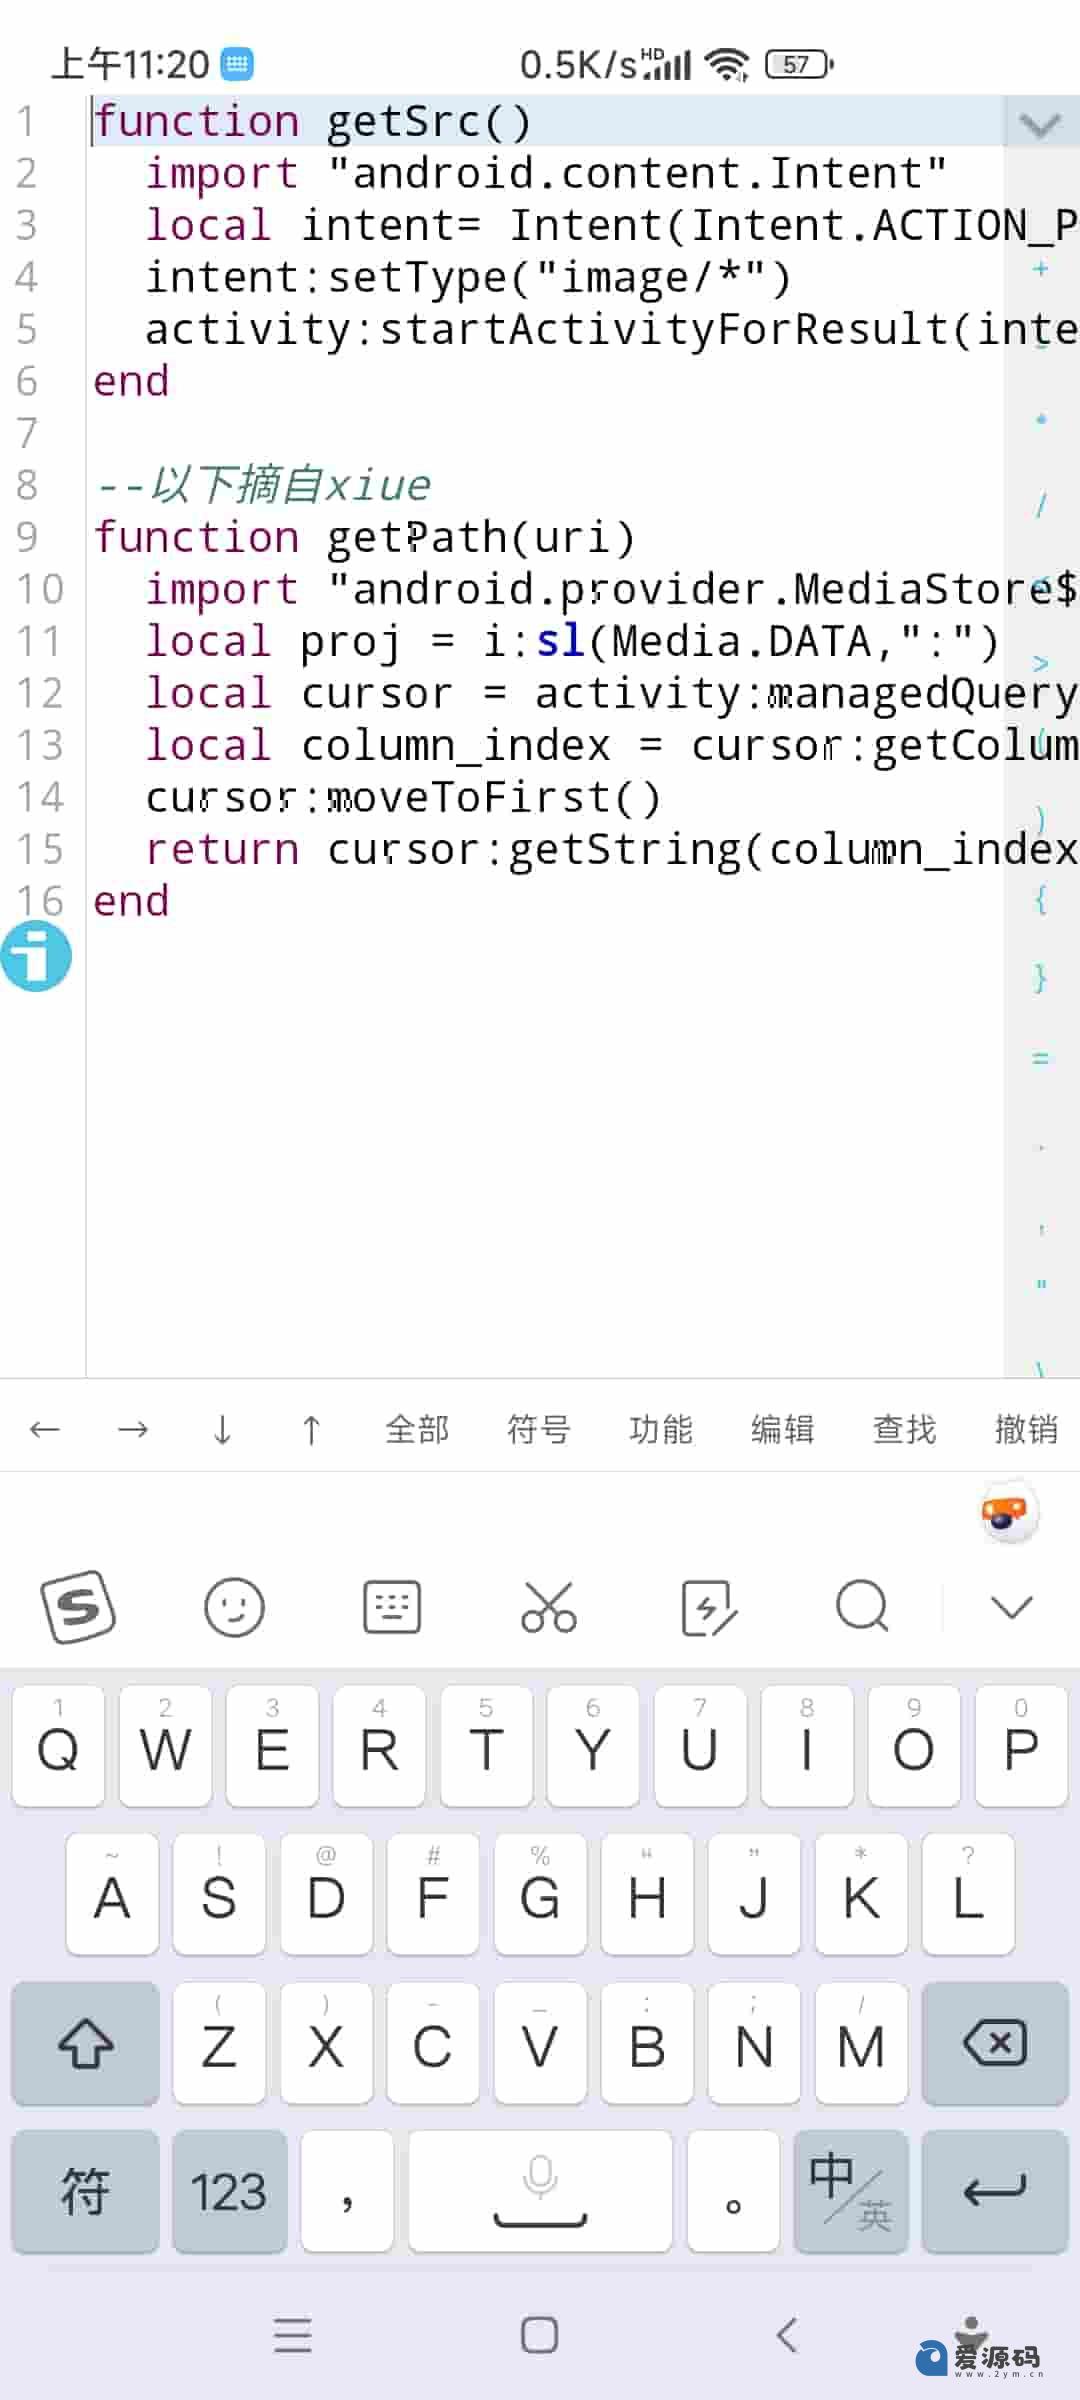The width and height of the screenshot is (1080, 2400).
Task: Tap the P key
Action: (1021, 1747)
